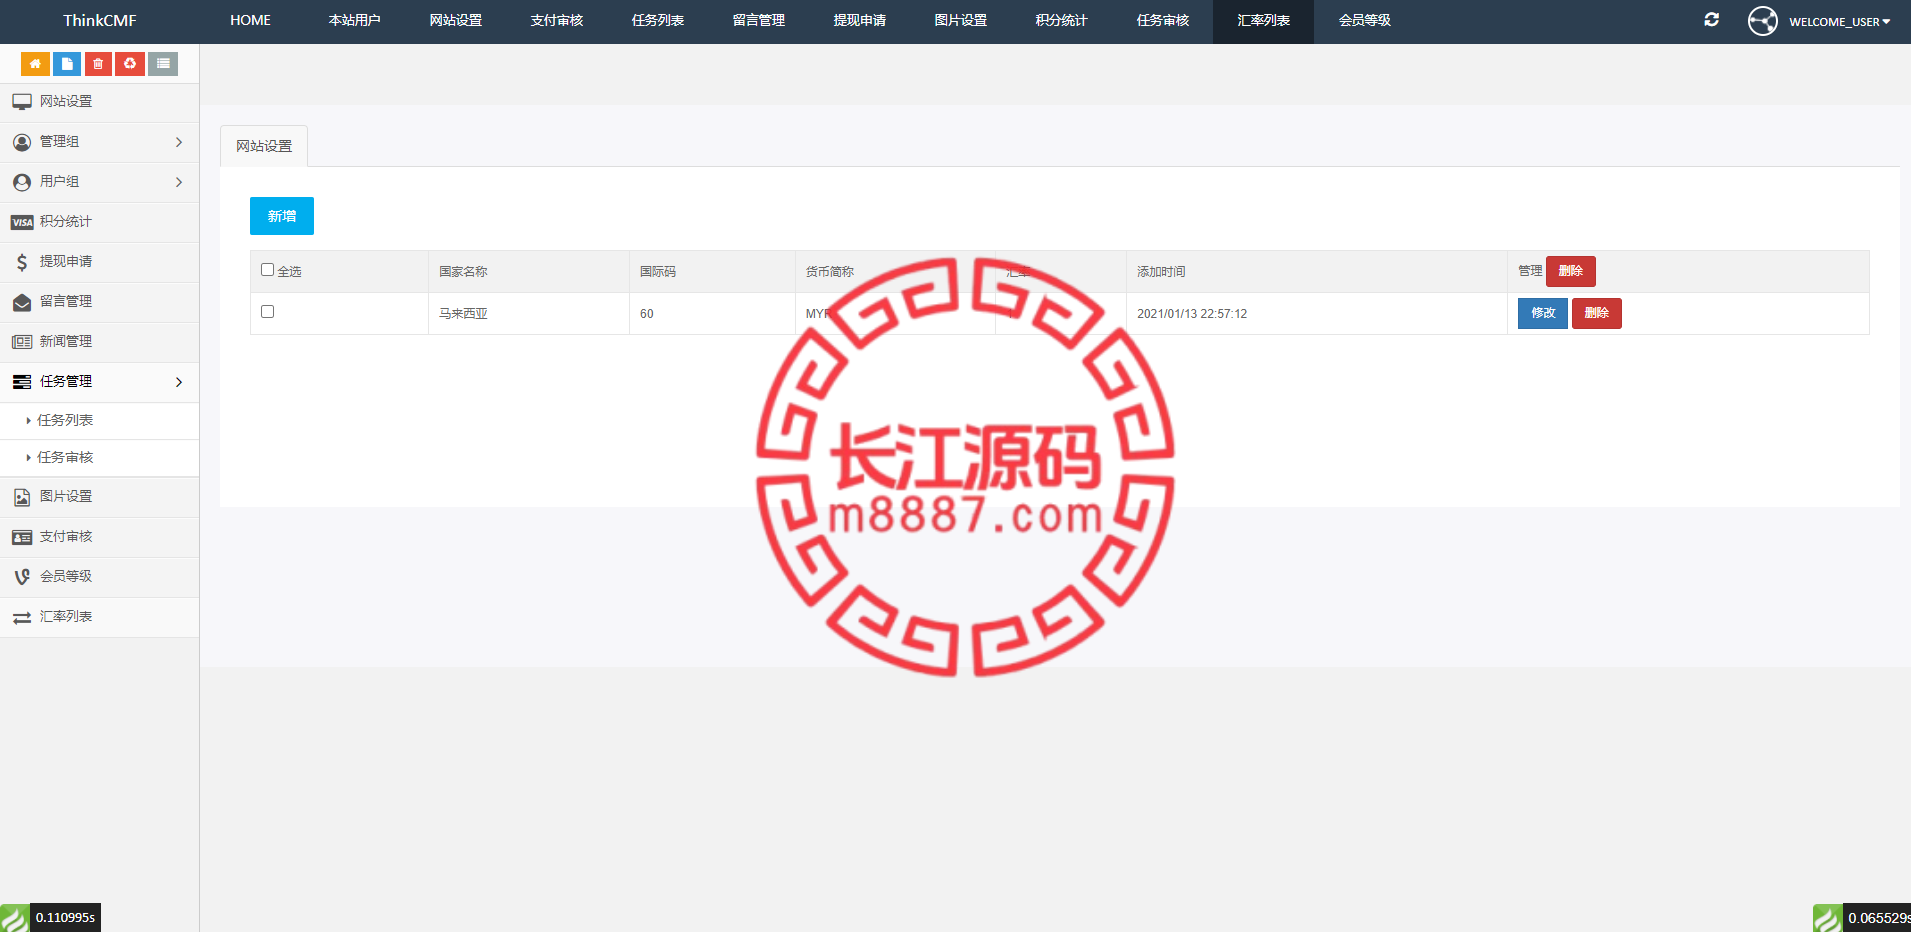Screen dimensions: 1911x932
Task: Click the circular avatar icon near WELCOME_USER
Action: [x=1763, y=21]
